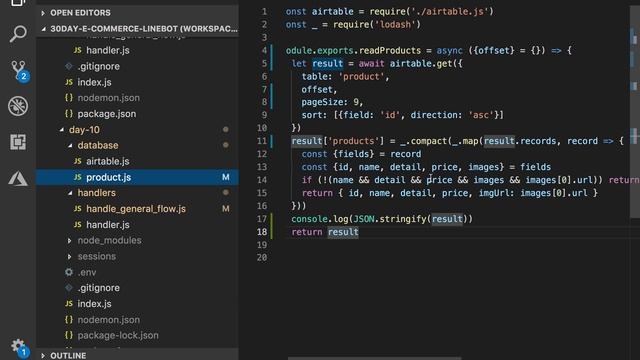The height and width of the screenshot is (360, 640).
Task: Click '_.compact' on line 11
Action: point(424,141)
